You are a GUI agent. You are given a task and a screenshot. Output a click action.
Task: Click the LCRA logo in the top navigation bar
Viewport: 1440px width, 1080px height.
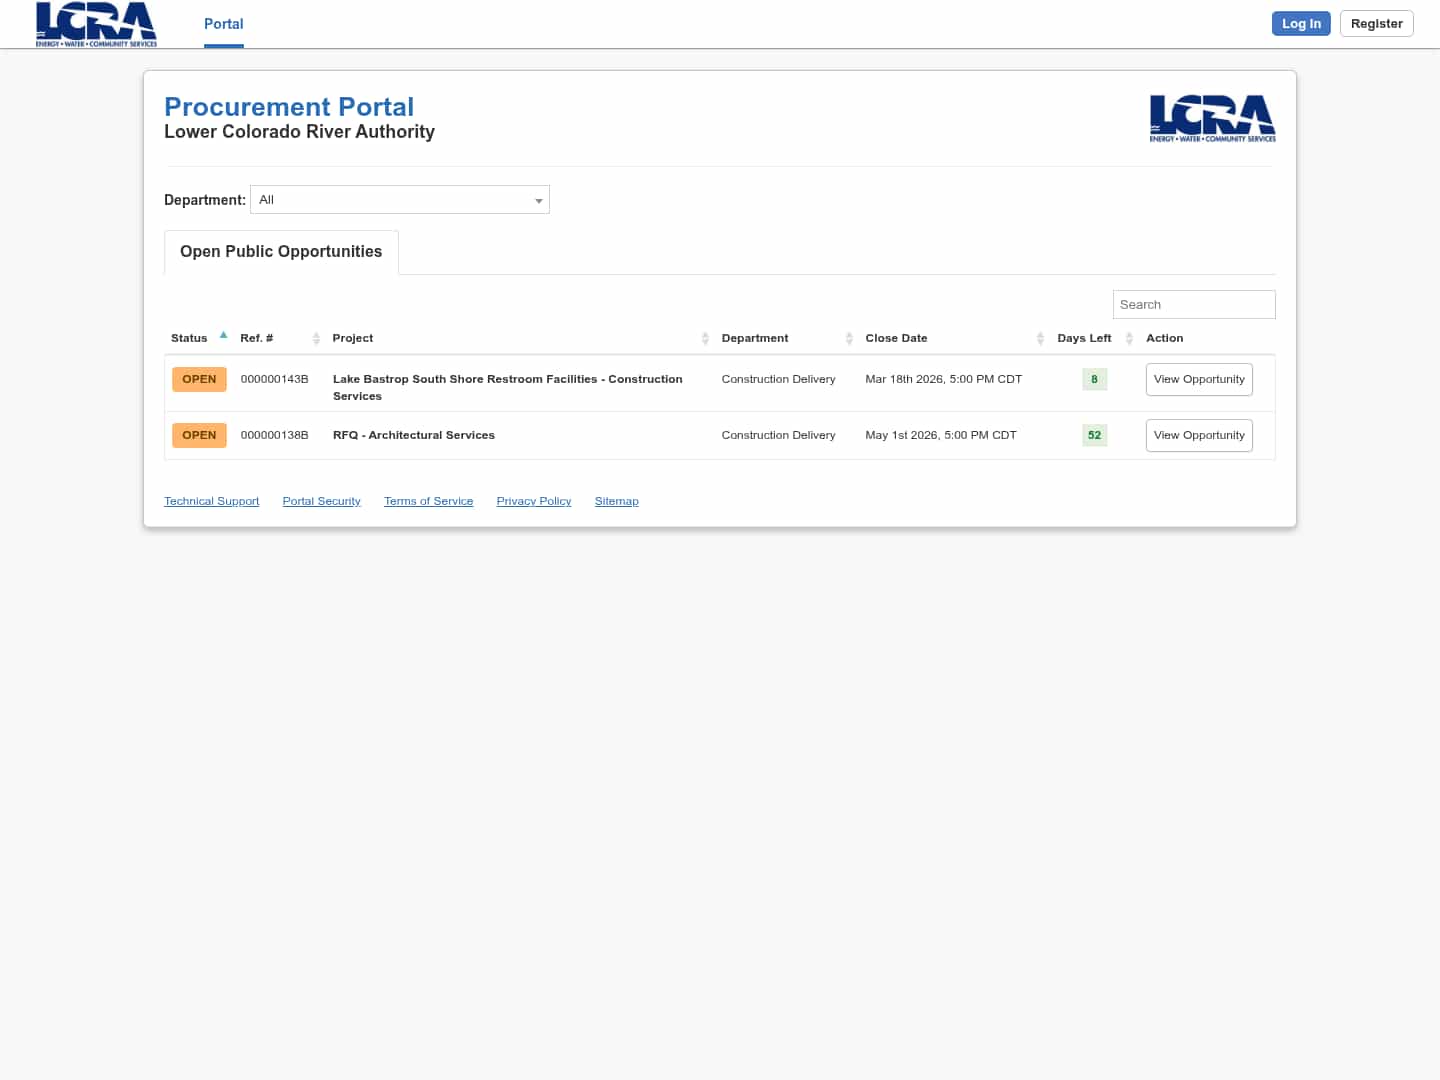pos(95,24)
